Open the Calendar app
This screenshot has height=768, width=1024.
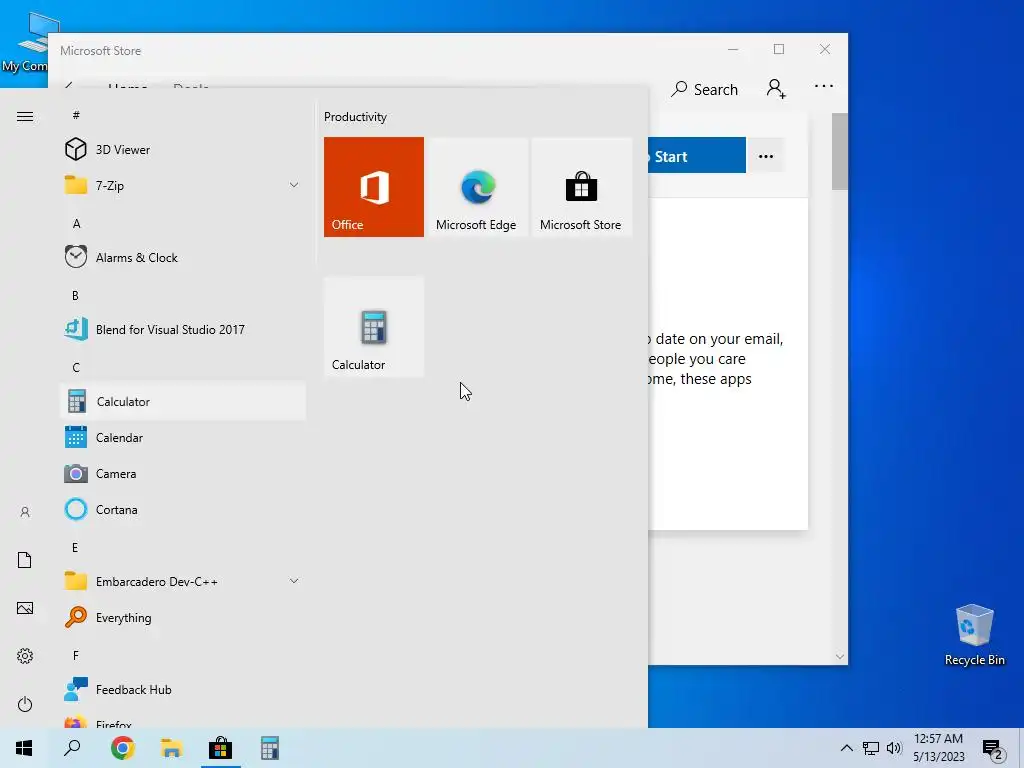(x=183, y=438)
